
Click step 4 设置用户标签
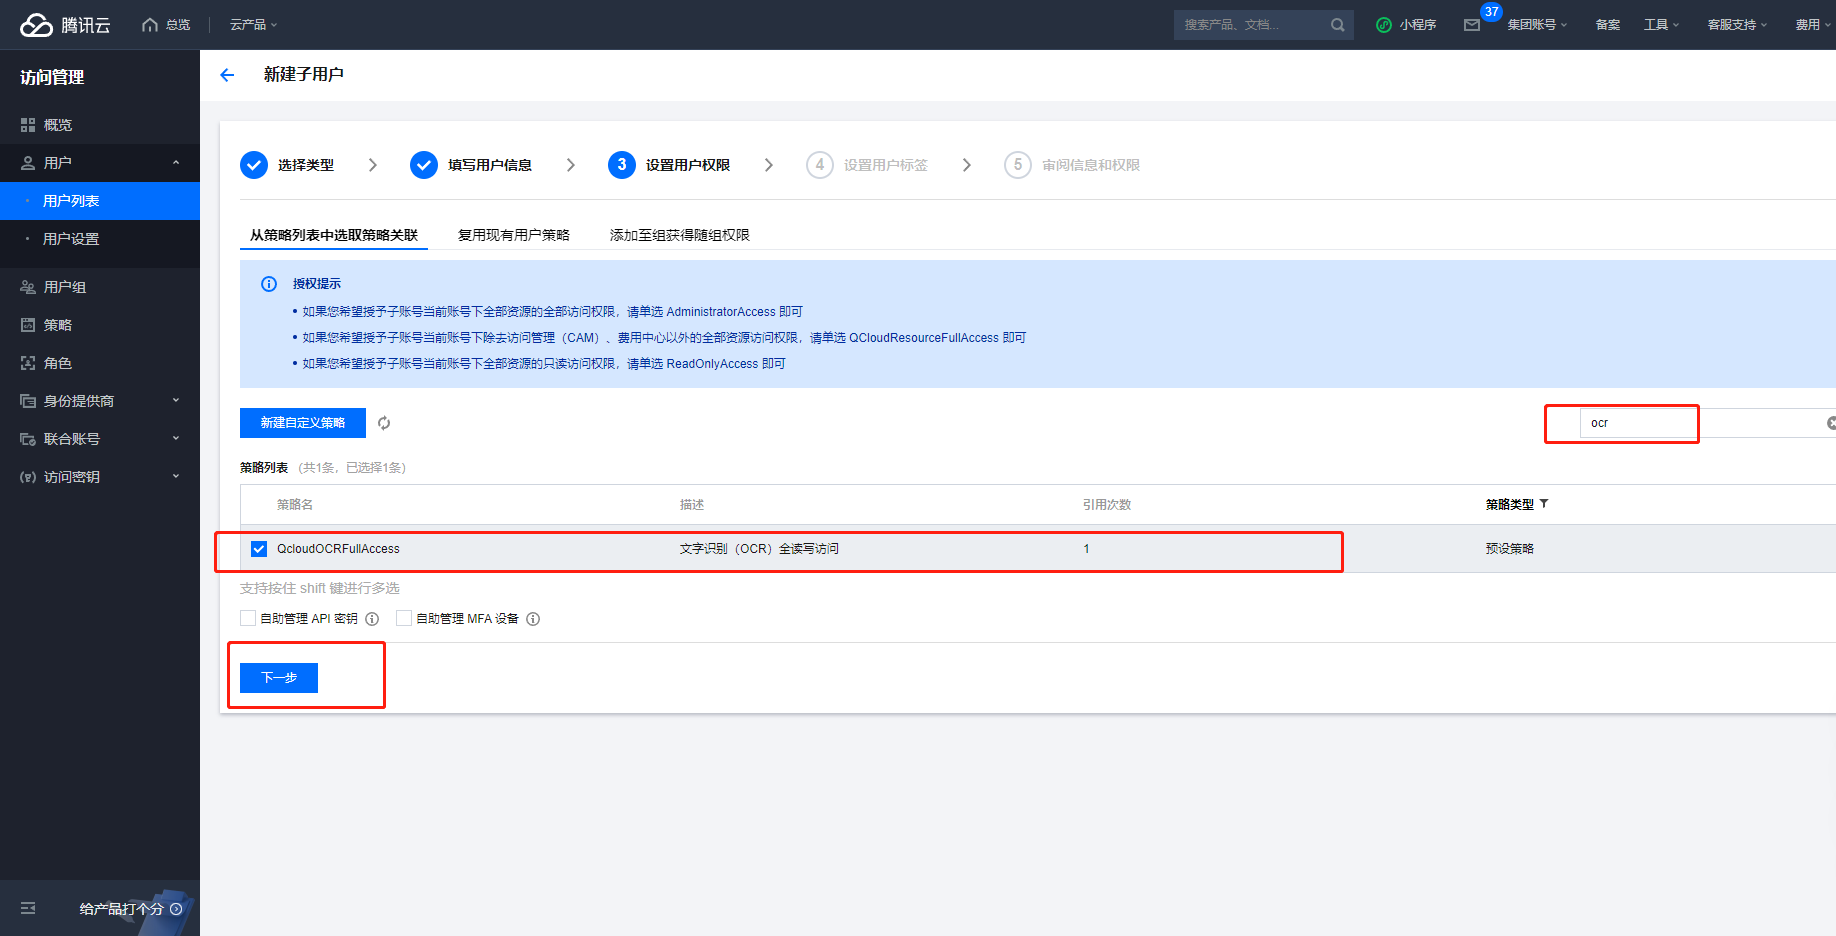867,165
